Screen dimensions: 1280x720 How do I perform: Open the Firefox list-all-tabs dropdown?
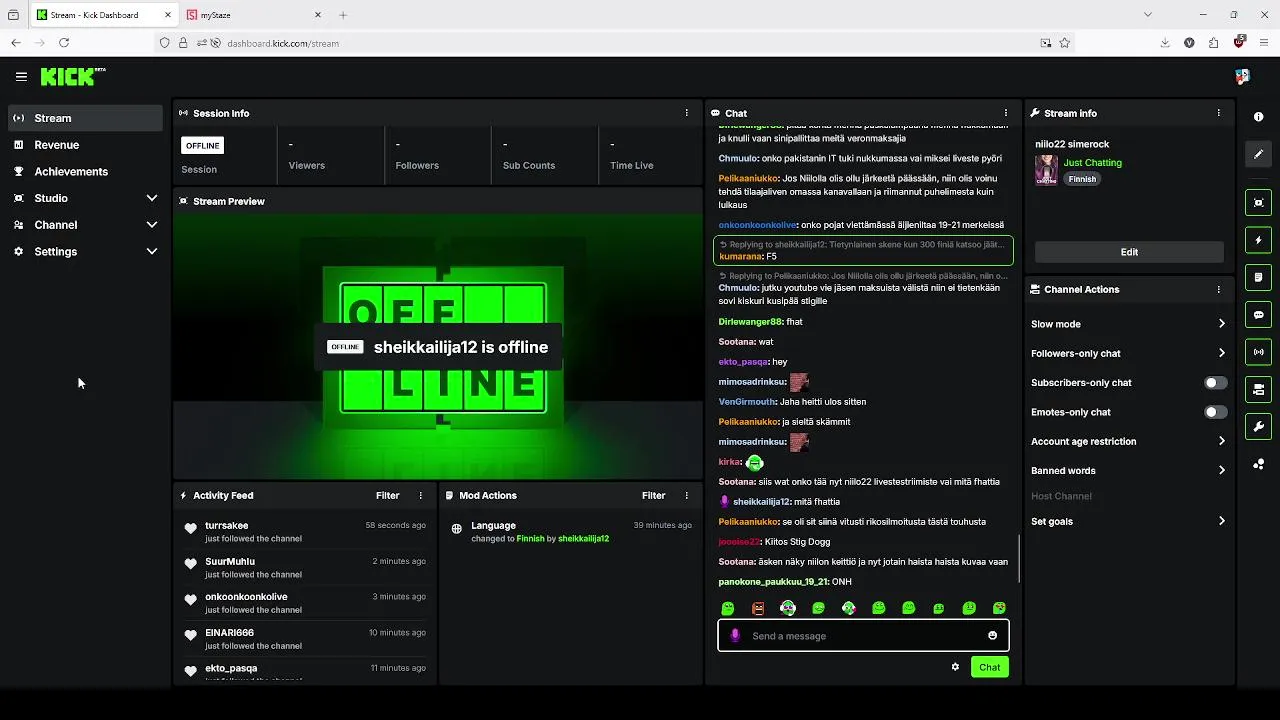(1148, 15)
